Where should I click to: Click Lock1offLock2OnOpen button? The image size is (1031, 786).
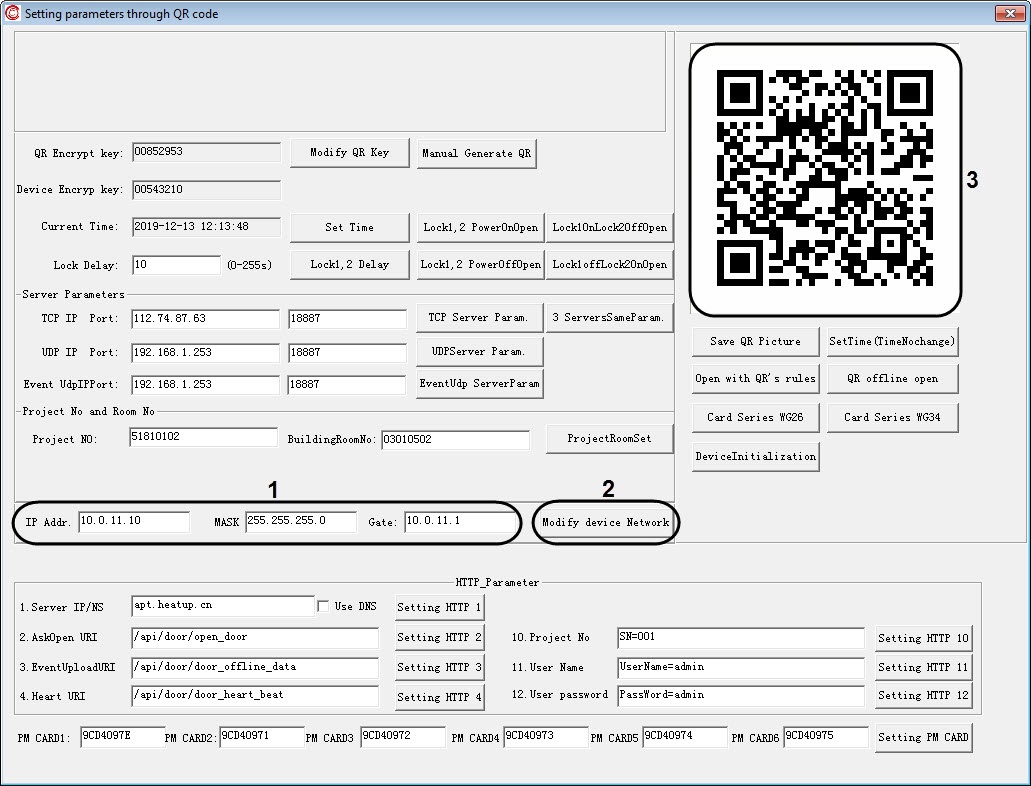point(610,264)
